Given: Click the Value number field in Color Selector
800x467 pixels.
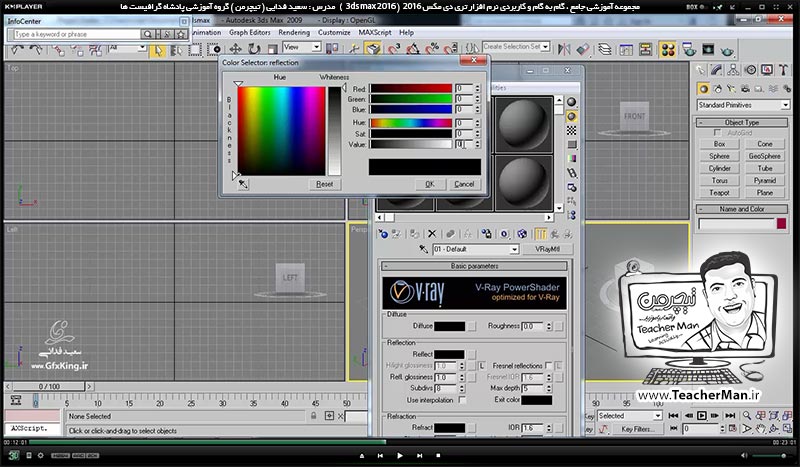Looking at the screenshot, I should (464, 144).
